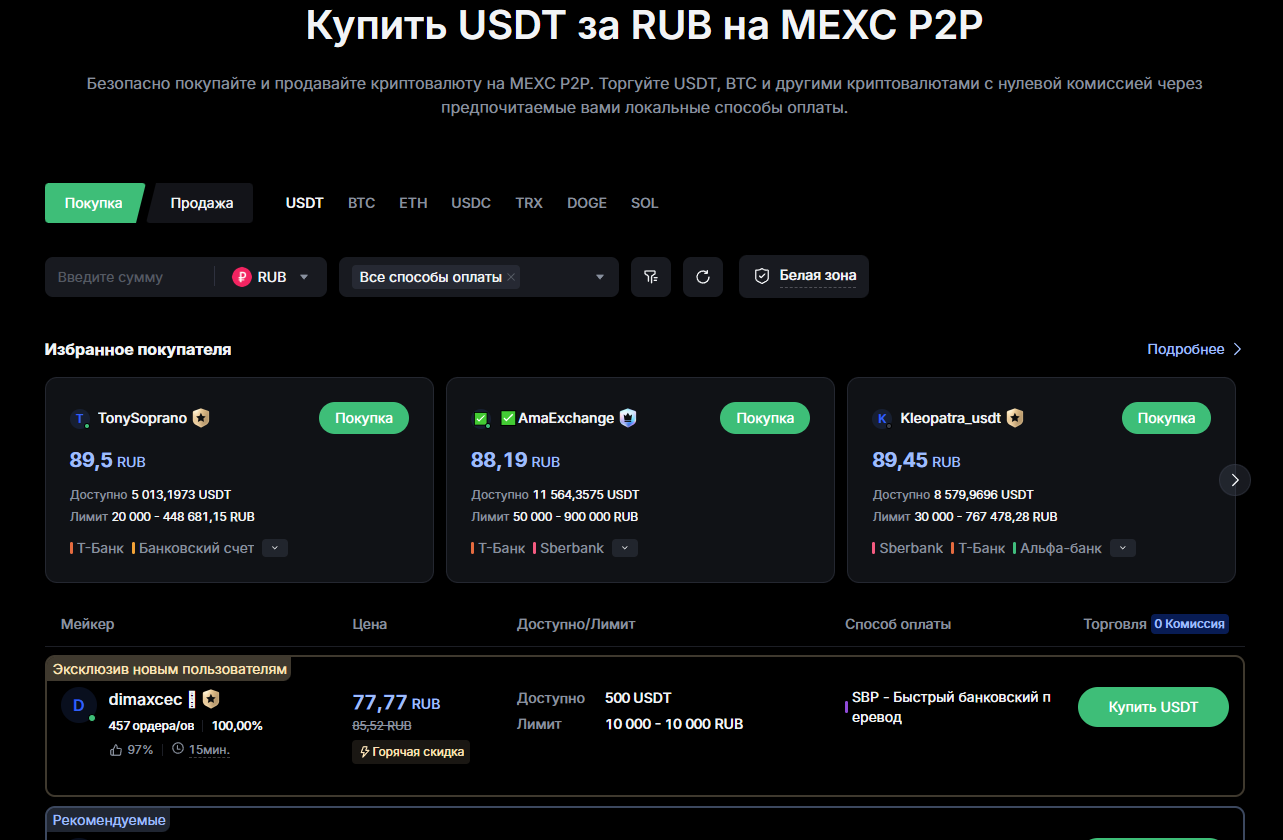
Task: Open the dimaxcec maker profile name
Action: point(145,699)
